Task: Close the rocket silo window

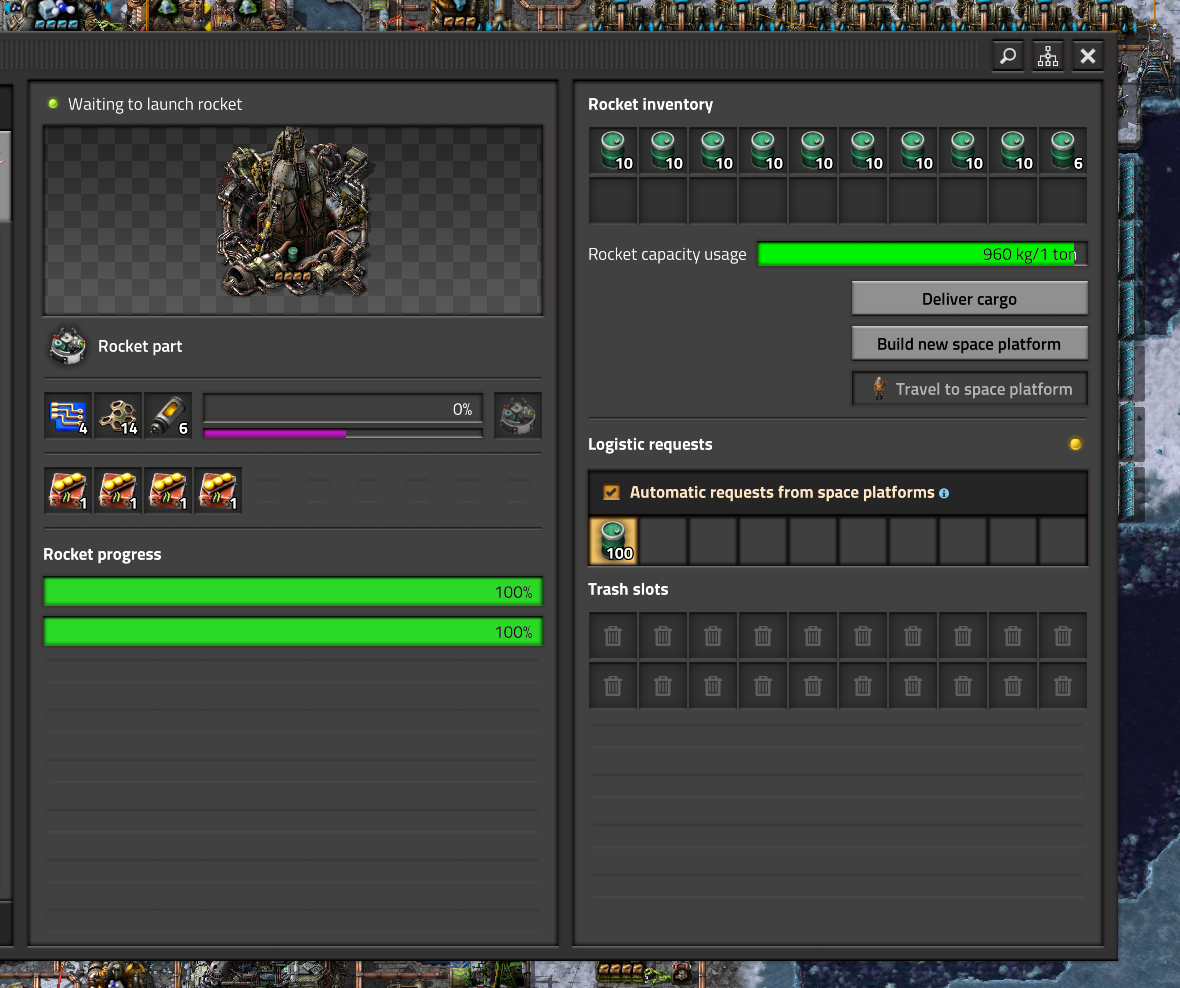Action: 1087,56
